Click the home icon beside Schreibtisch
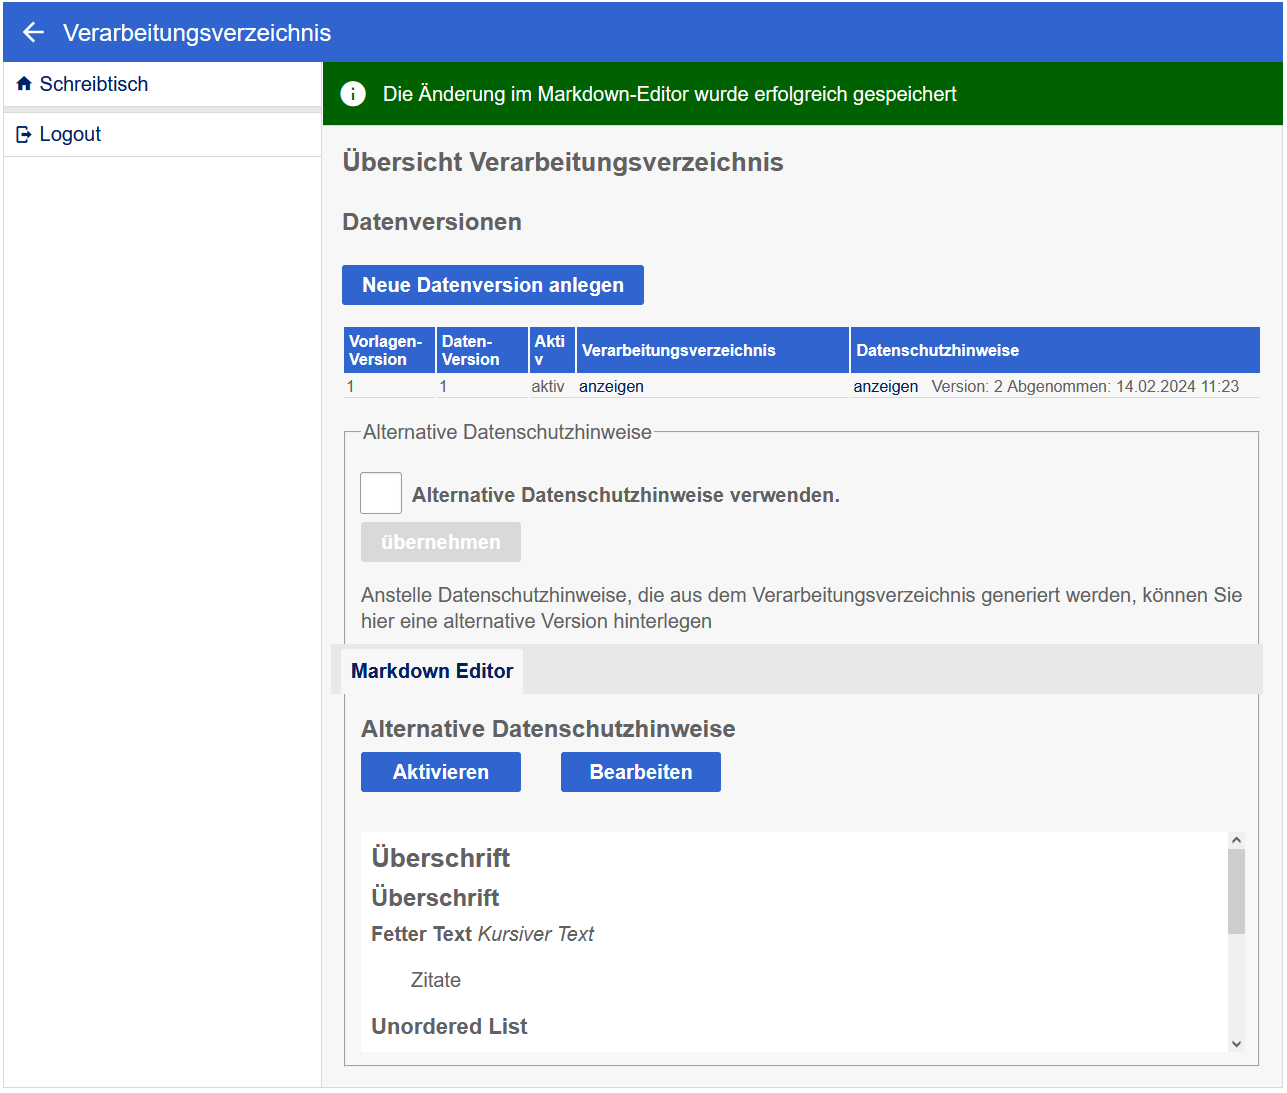Image resolution: width=1287 pixels, height=1093 pixels. pyautogui.click(x=24, y=84)
